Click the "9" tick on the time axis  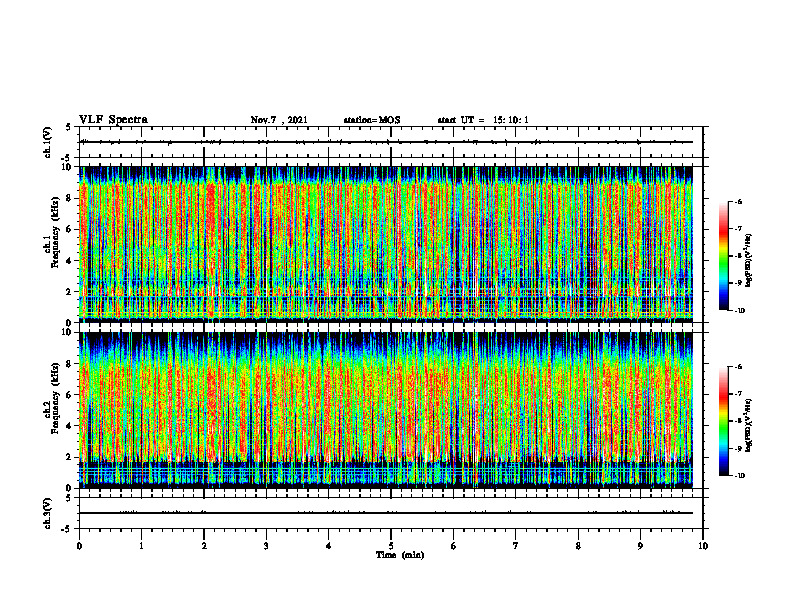640,546
